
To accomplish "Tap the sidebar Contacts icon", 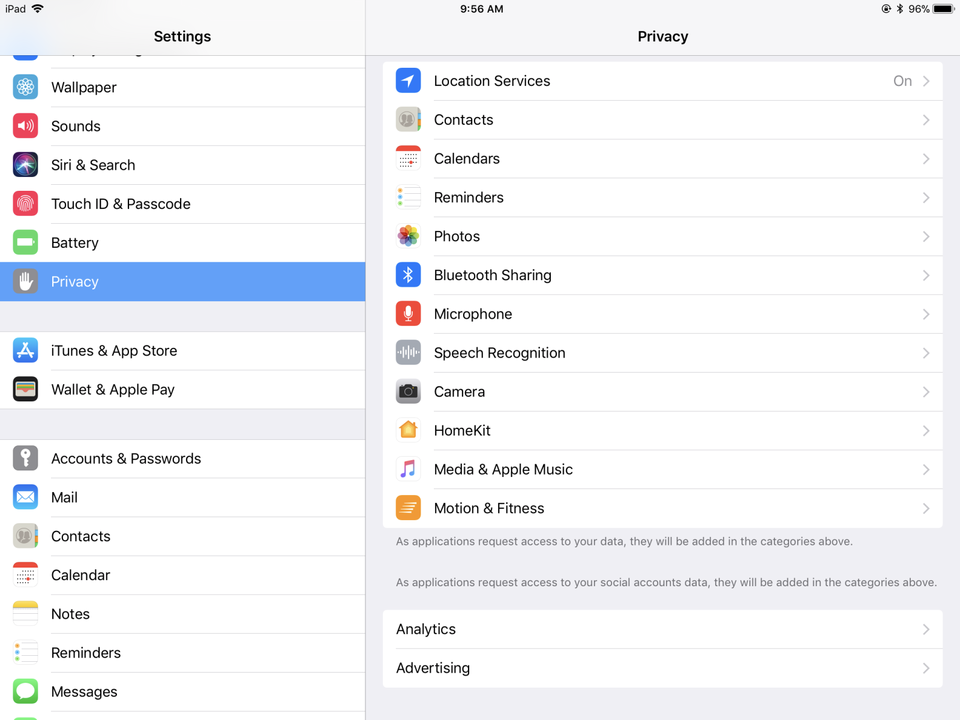I will tap(25, 536).
